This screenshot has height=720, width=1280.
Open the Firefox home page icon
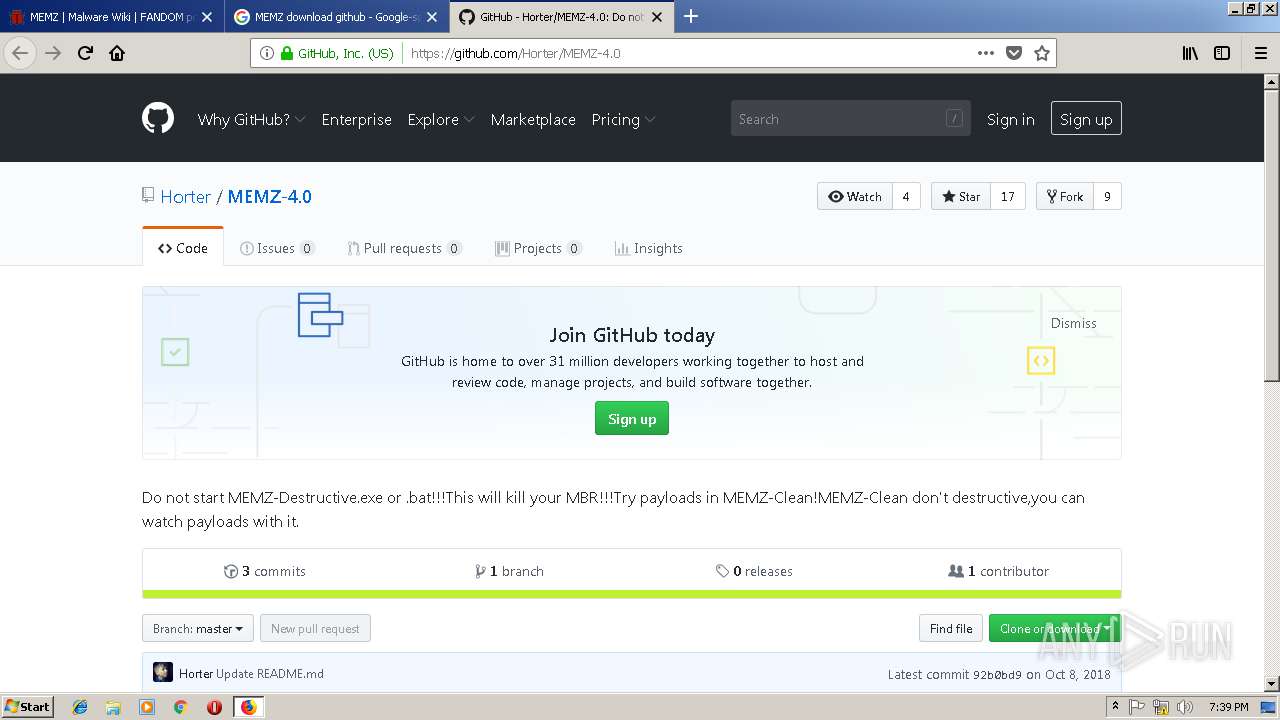coord(117,53)
